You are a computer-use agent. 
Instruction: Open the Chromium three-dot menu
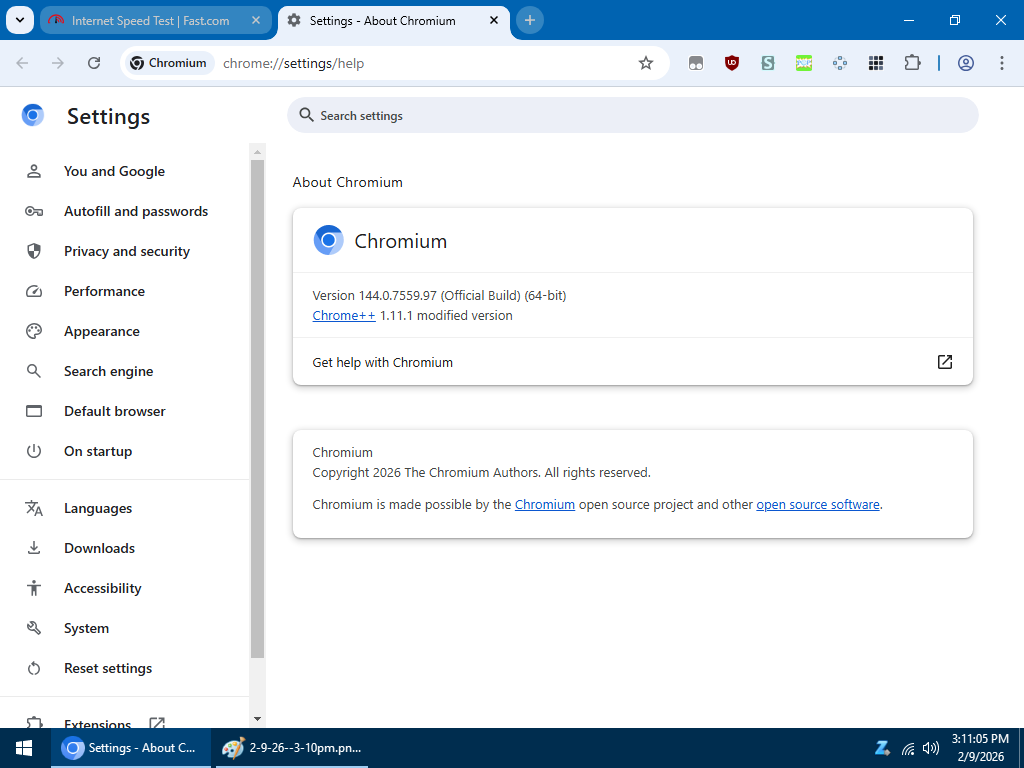[1002, 63]
